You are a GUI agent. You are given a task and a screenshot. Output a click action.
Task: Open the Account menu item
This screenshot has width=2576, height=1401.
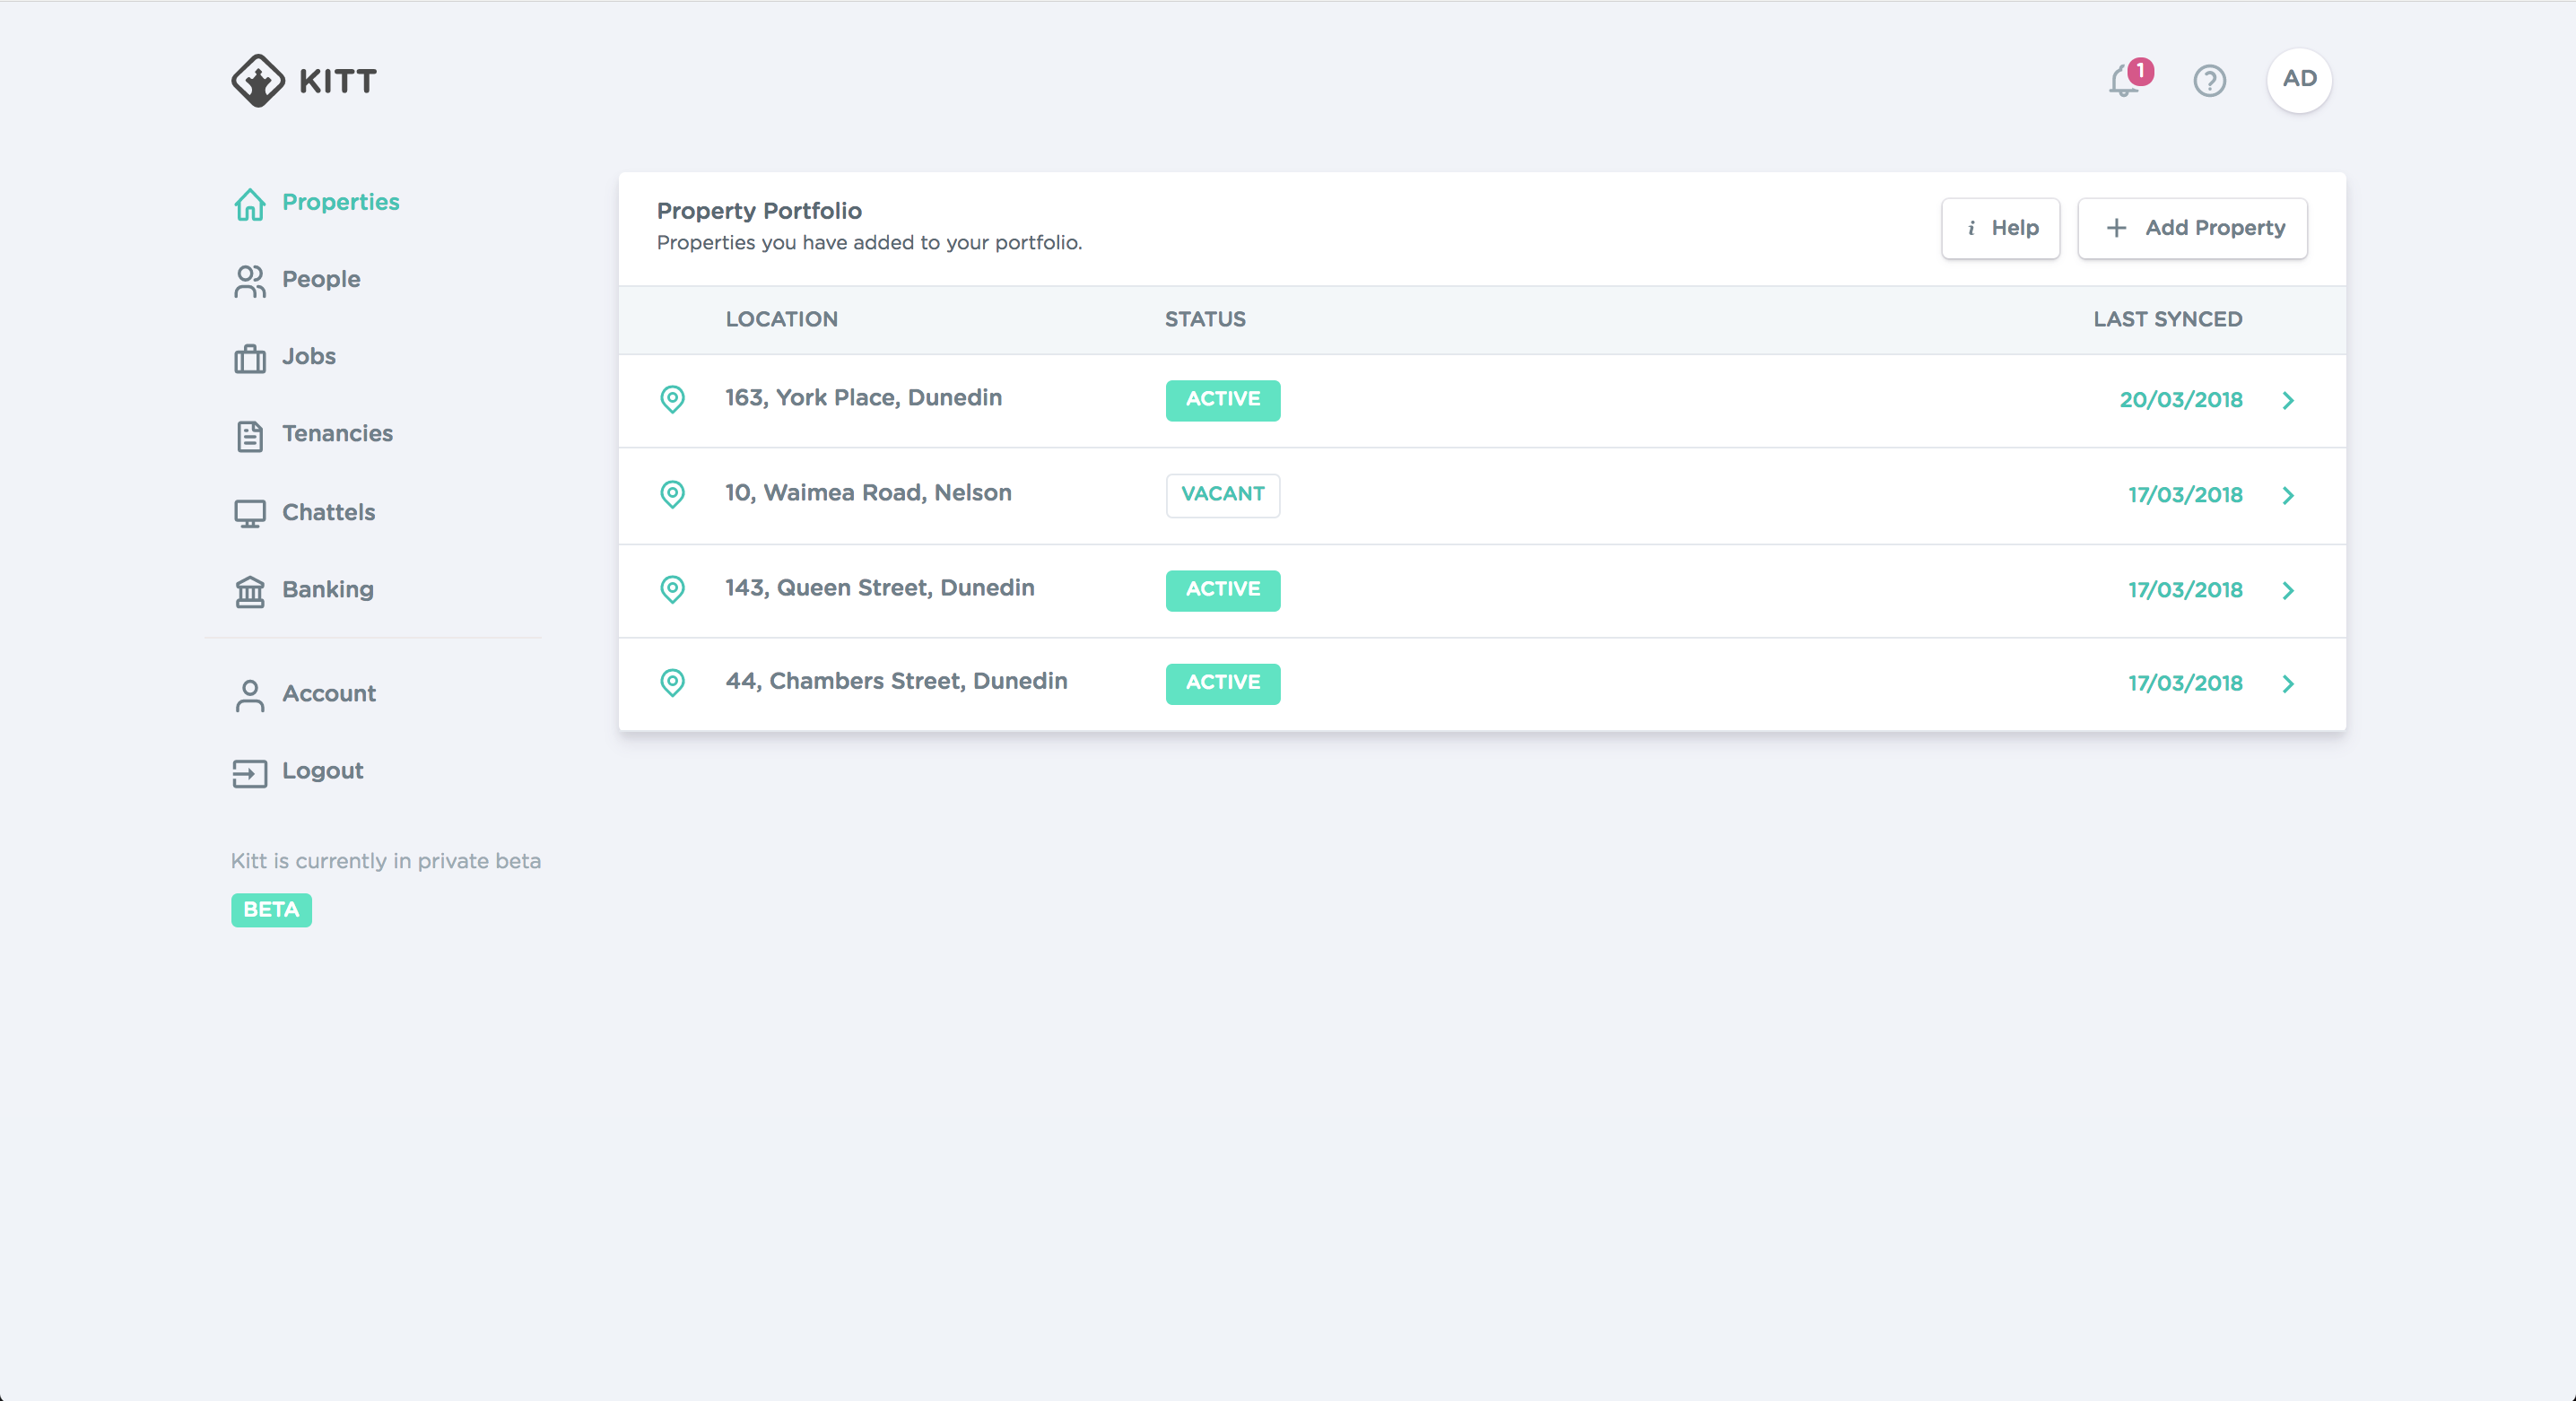click(329, 693)
